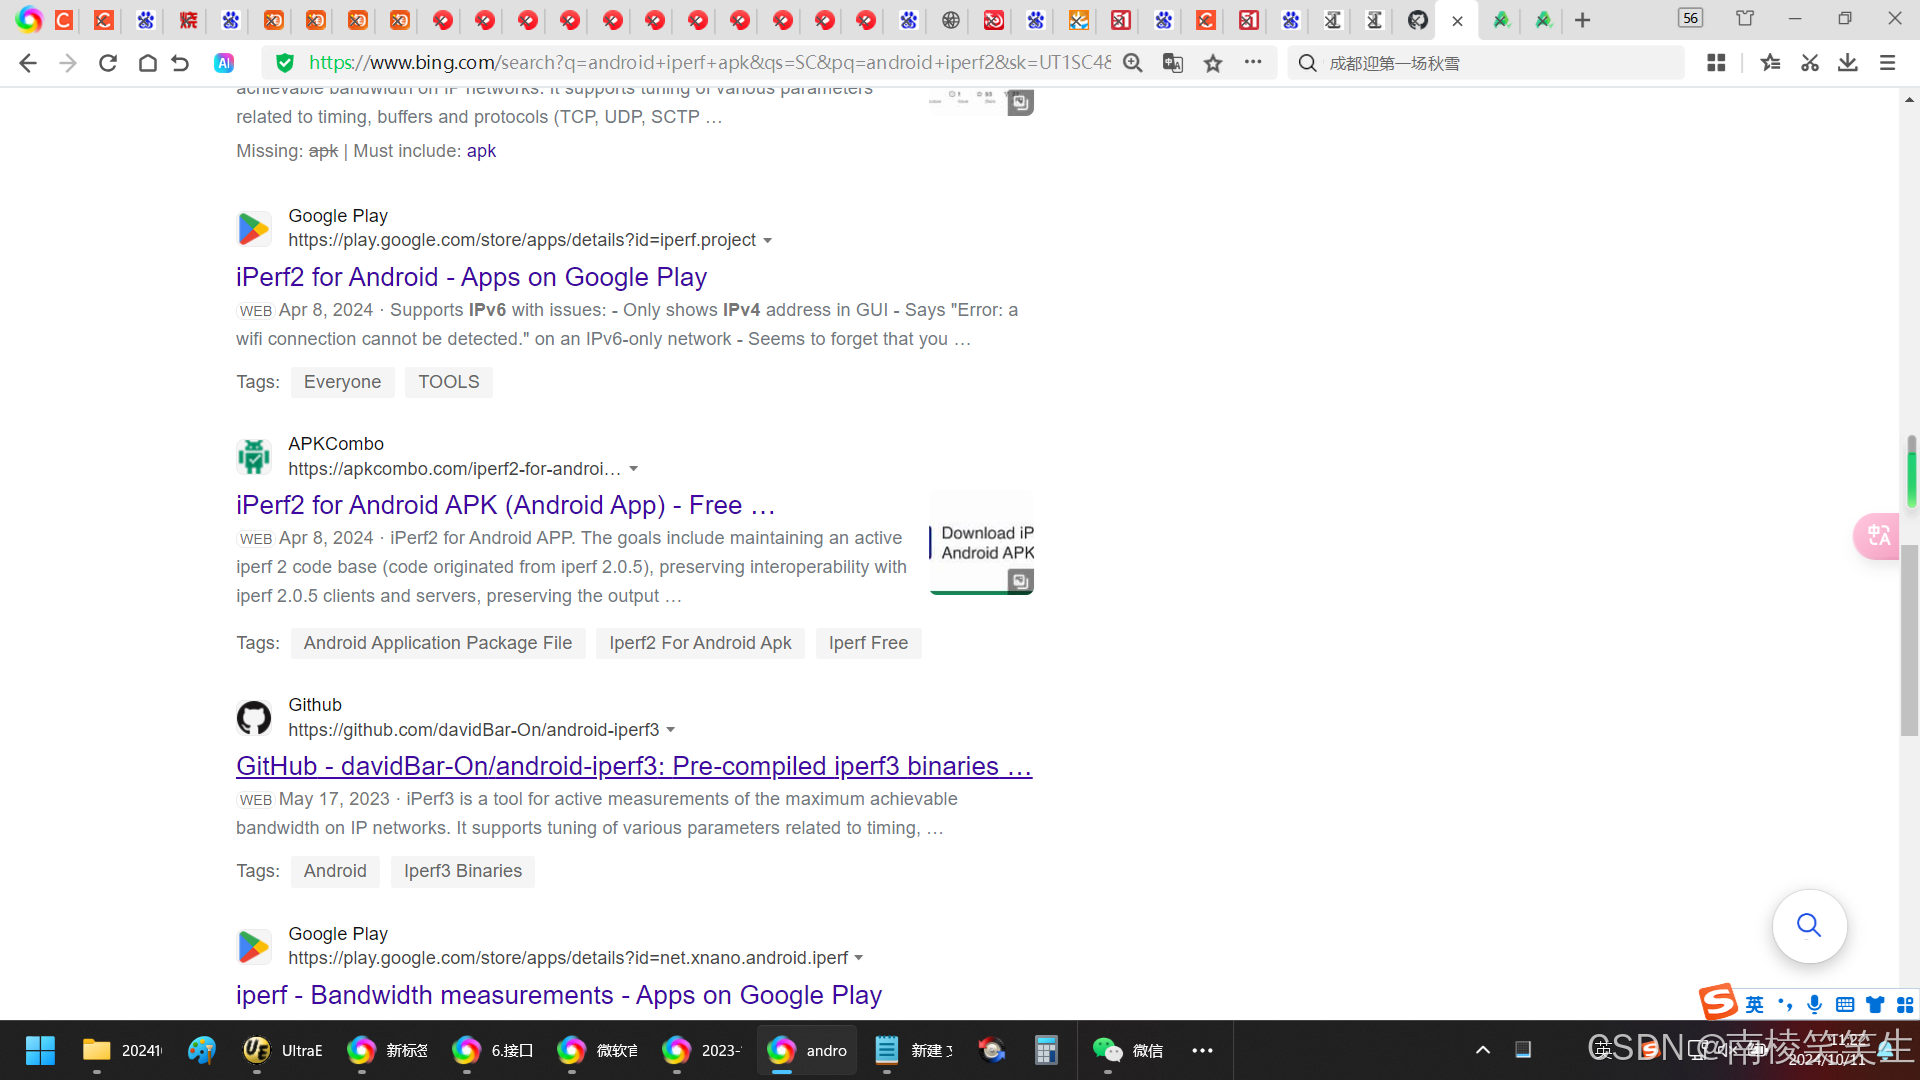Select the Iperf3 Binaries tag

[x=462, y=871]
